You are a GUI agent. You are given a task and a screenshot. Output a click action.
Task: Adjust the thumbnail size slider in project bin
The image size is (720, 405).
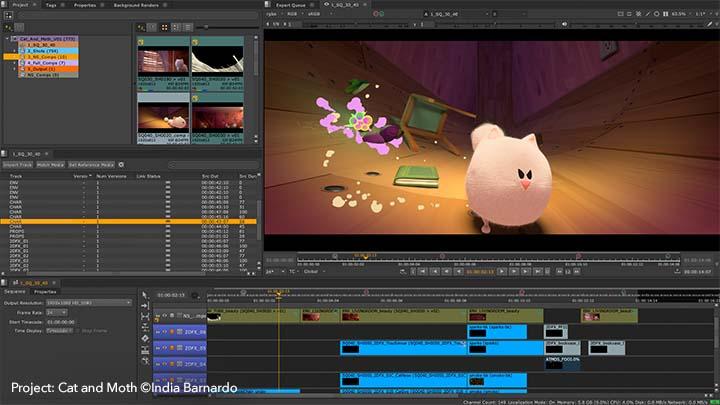(x=215, y=29)
